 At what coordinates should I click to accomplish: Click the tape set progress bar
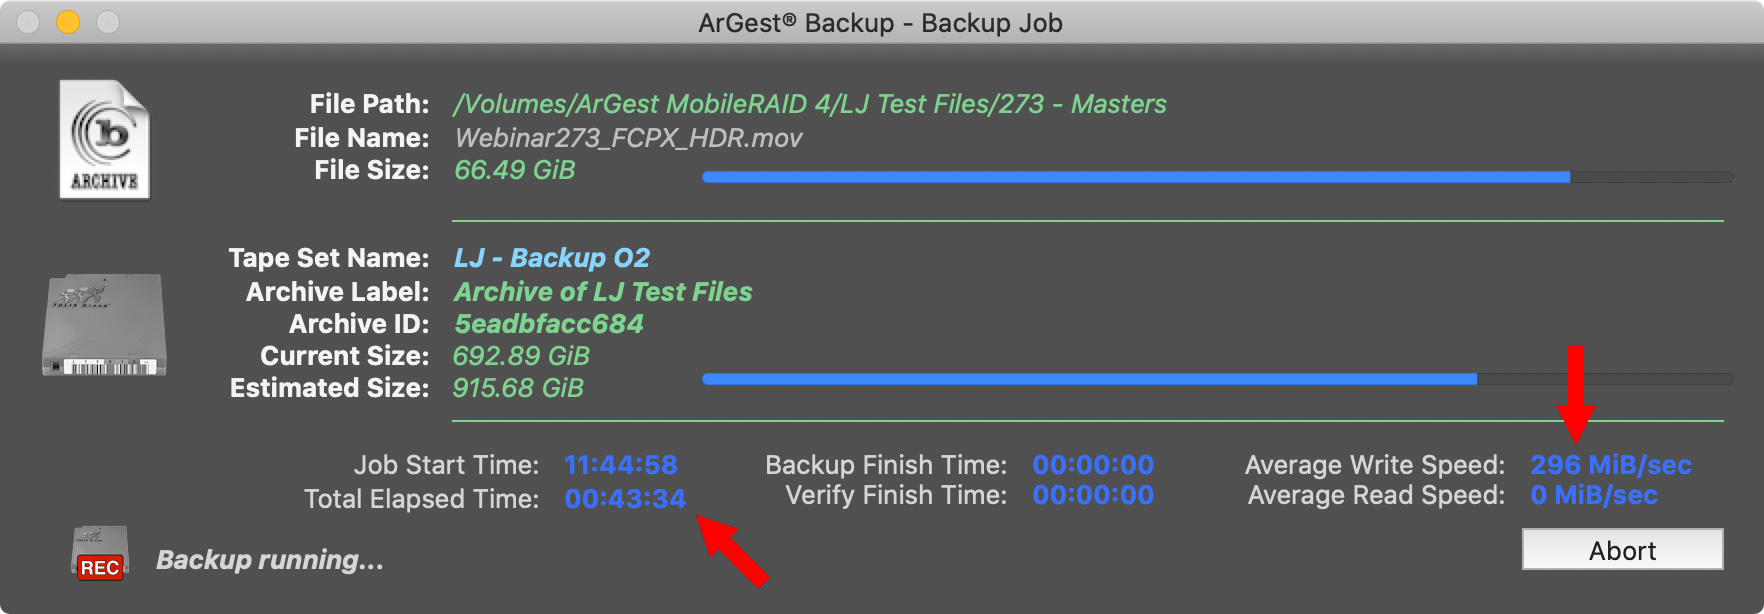point(1217,379)
